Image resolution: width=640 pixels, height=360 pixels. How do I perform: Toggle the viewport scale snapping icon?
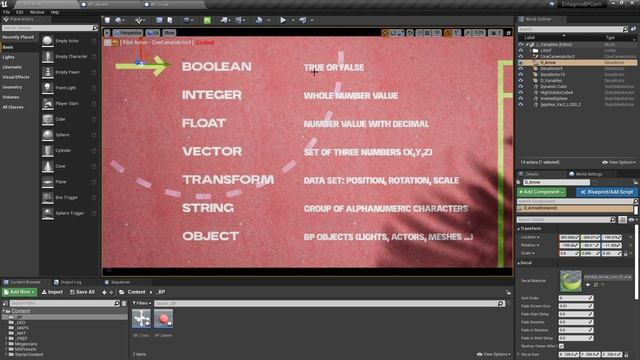468,33
